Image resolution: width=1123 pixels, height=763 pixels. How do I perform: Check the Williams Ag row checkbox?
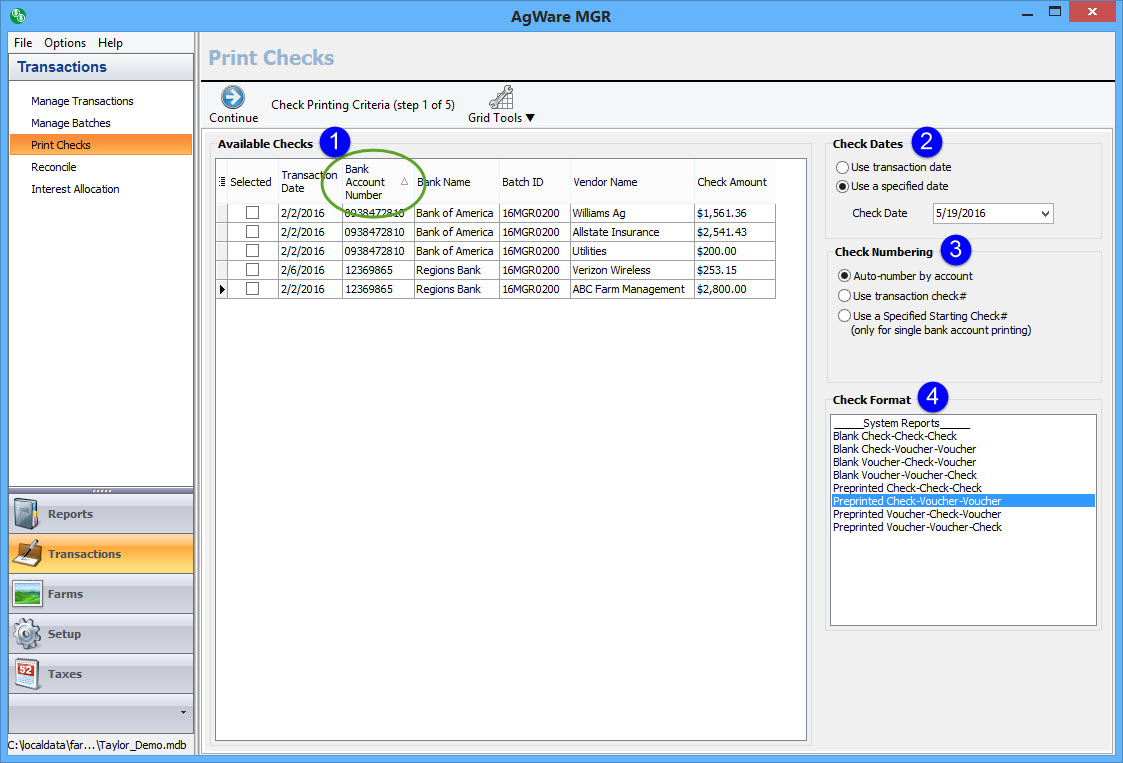(252, 213)
